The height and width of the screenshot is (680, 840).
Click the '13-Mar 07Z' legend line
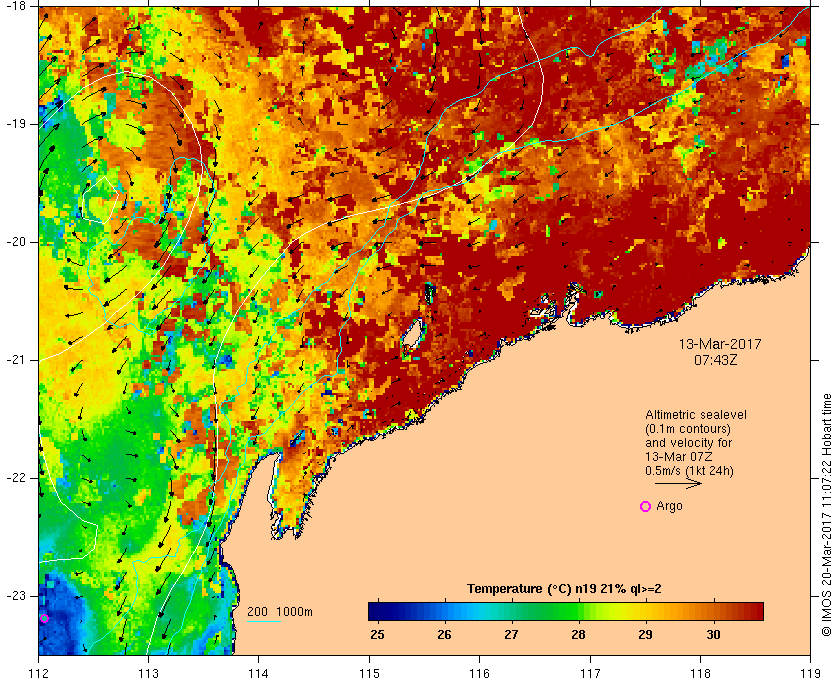click(679, 457)
